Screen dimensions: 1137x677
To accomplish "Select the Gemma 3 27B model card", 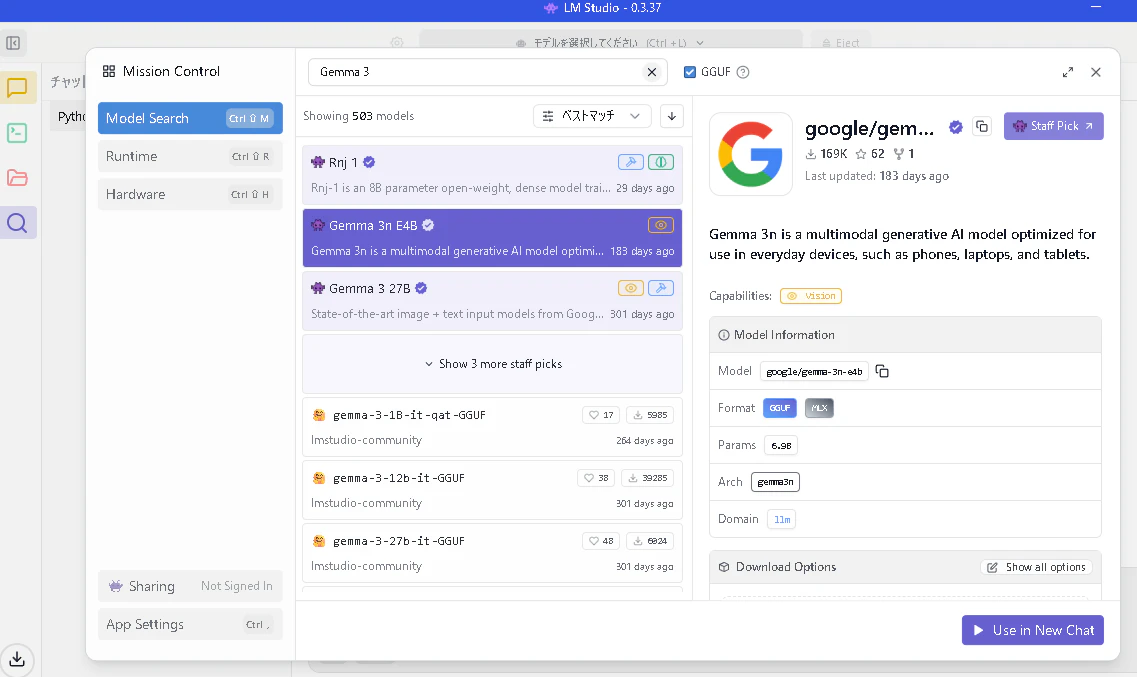I will 492,301.
